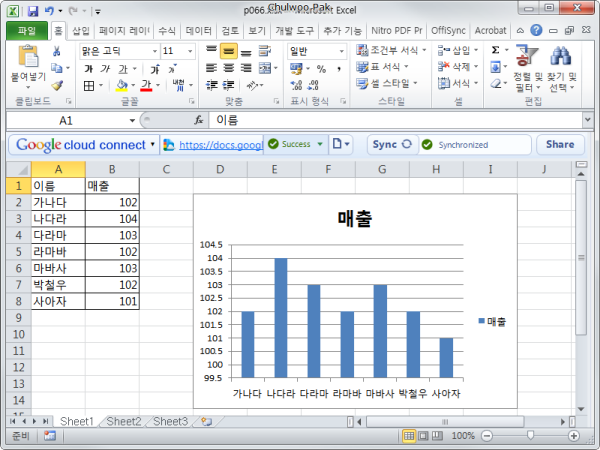Switch to the 삽입 (Insert) tab
This screenshot has height=450, width=600.
(81, 31)
